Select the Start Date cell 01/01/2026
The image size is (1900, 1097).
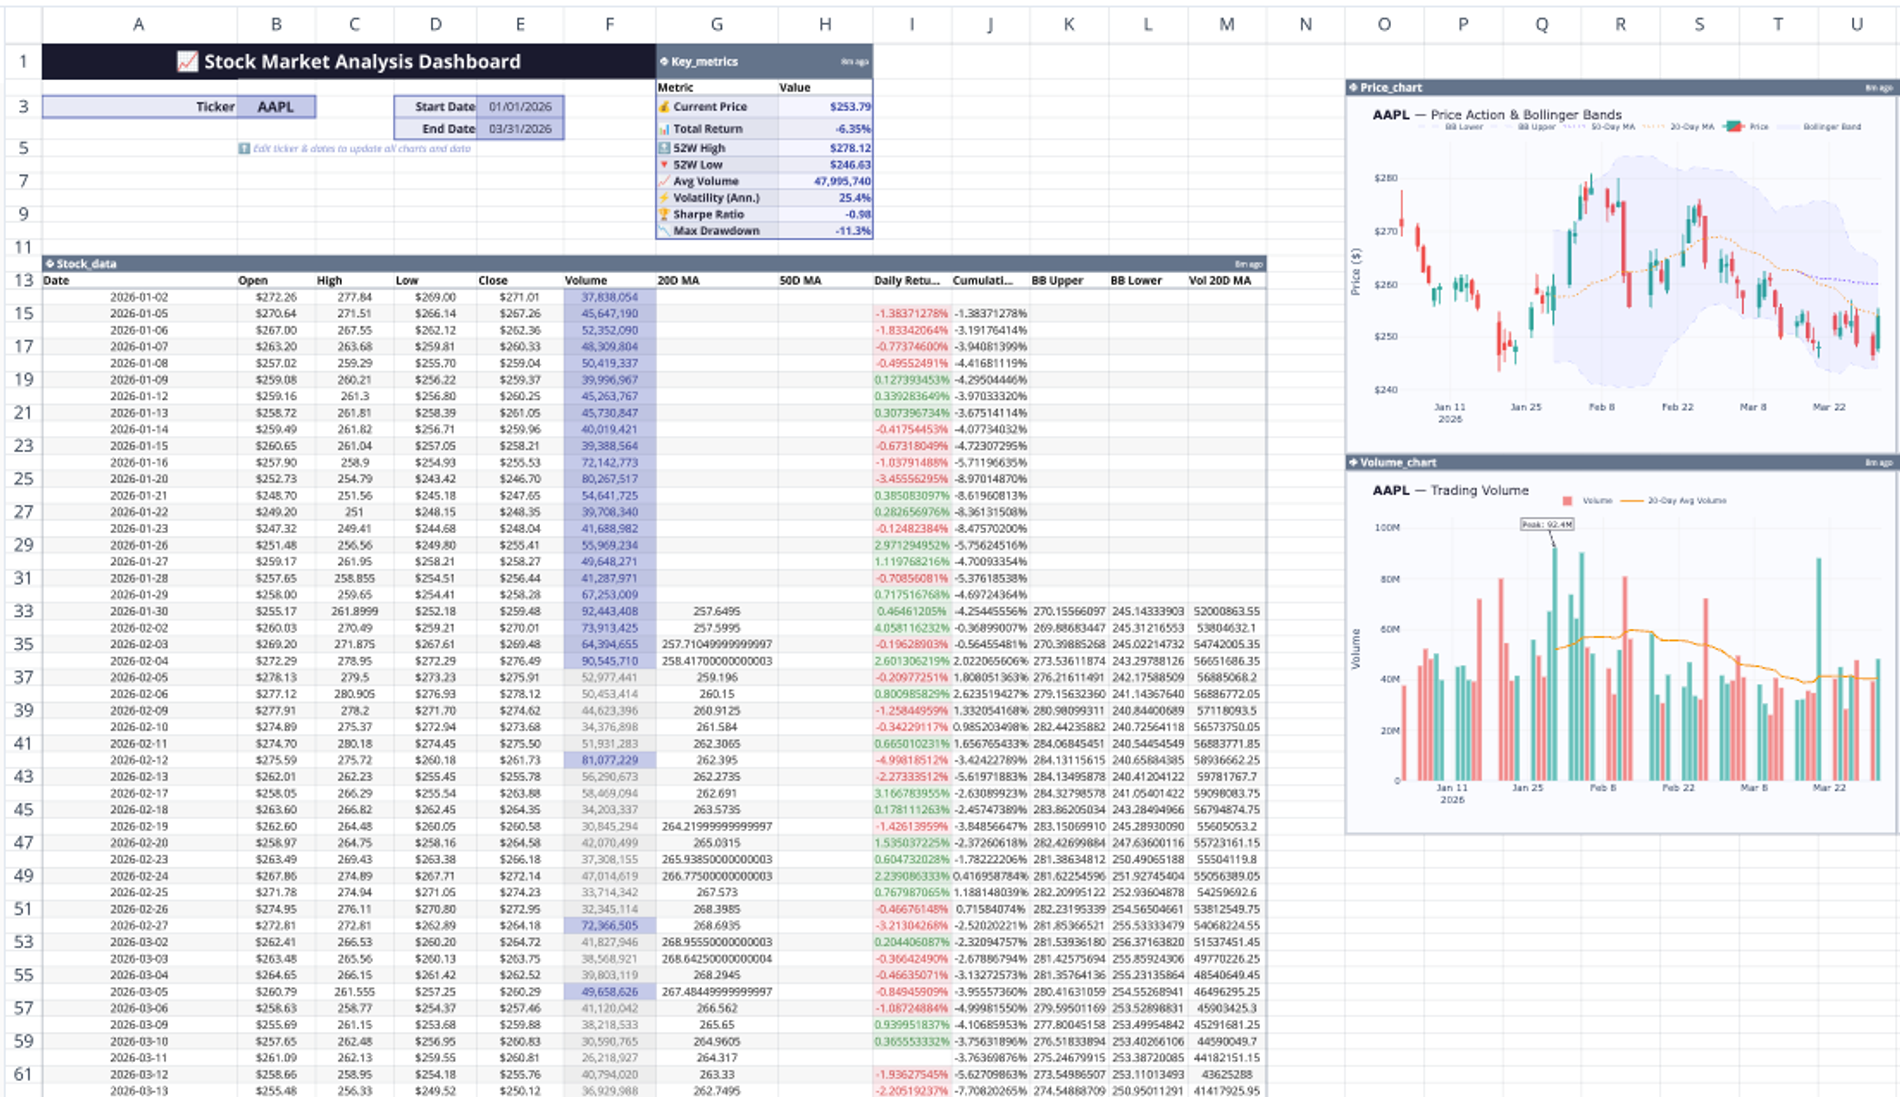[x=520, y=107]
